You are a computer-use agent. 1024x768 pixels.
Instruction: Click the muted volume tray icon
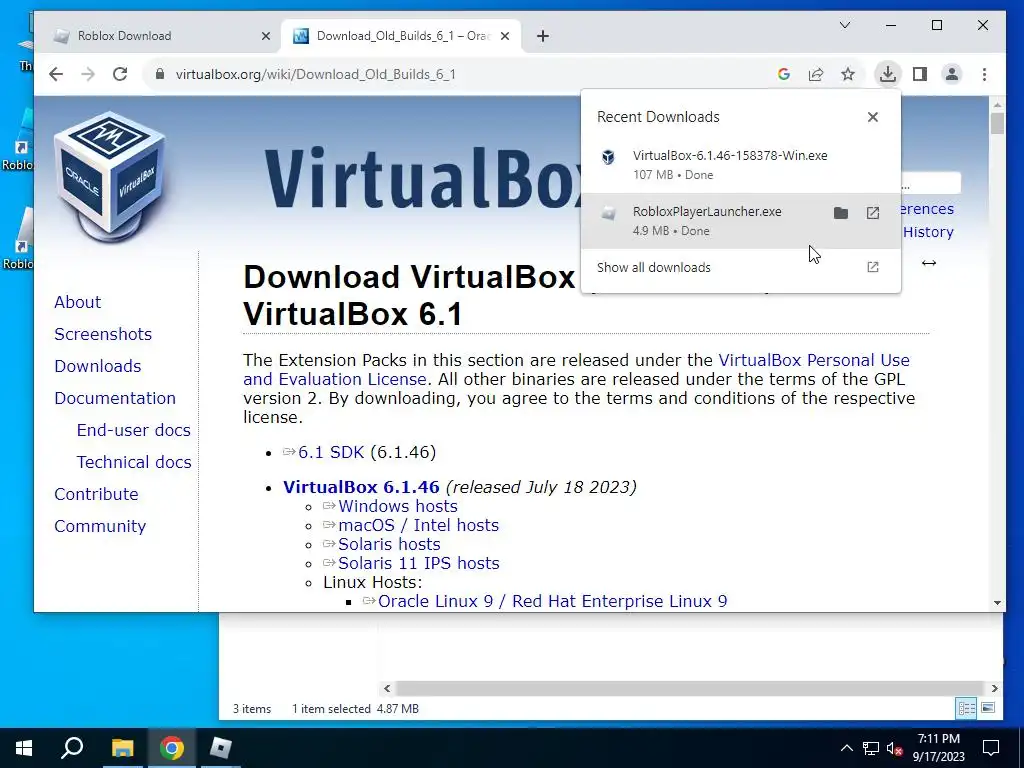tap(895, 748)
